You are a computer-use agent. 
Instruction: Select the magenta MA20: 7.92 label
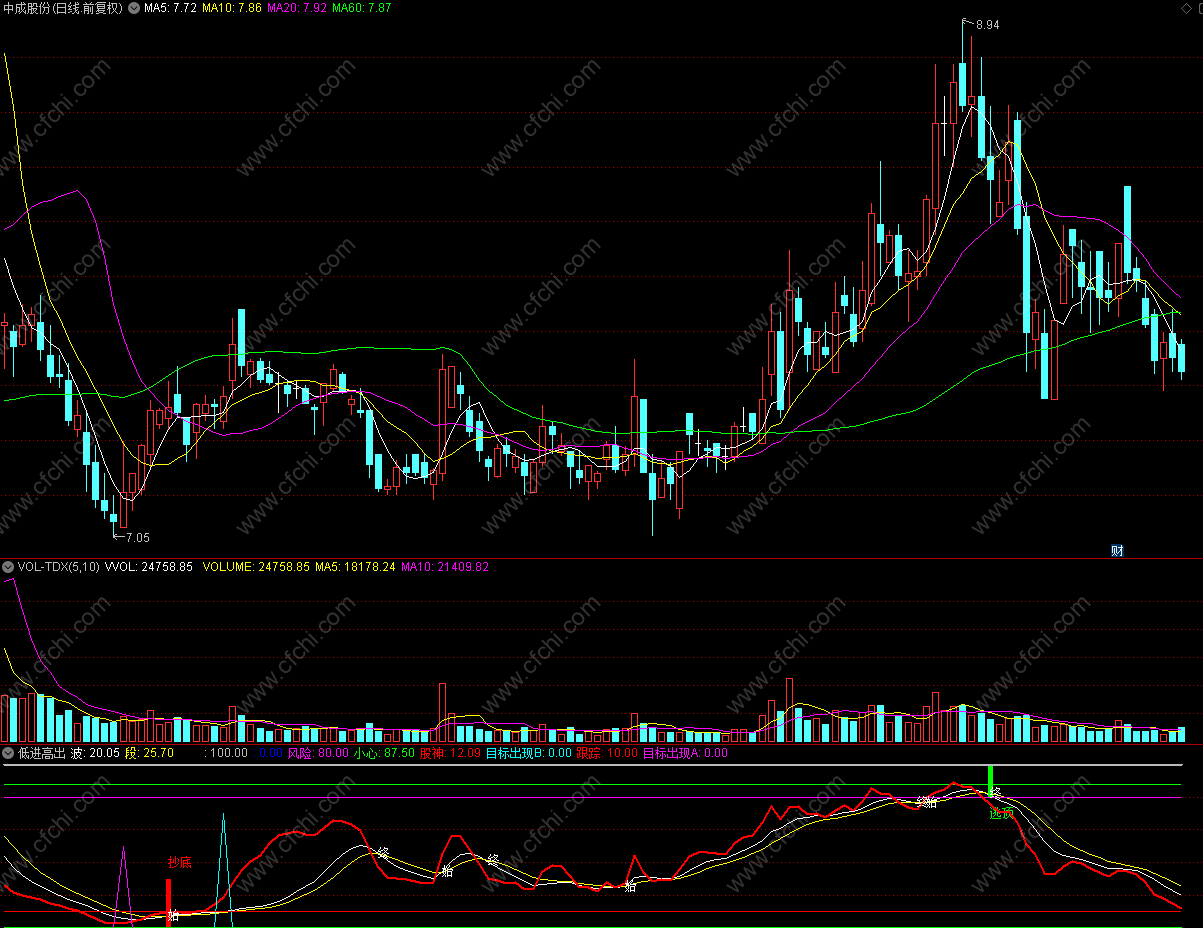pos(297,8)
